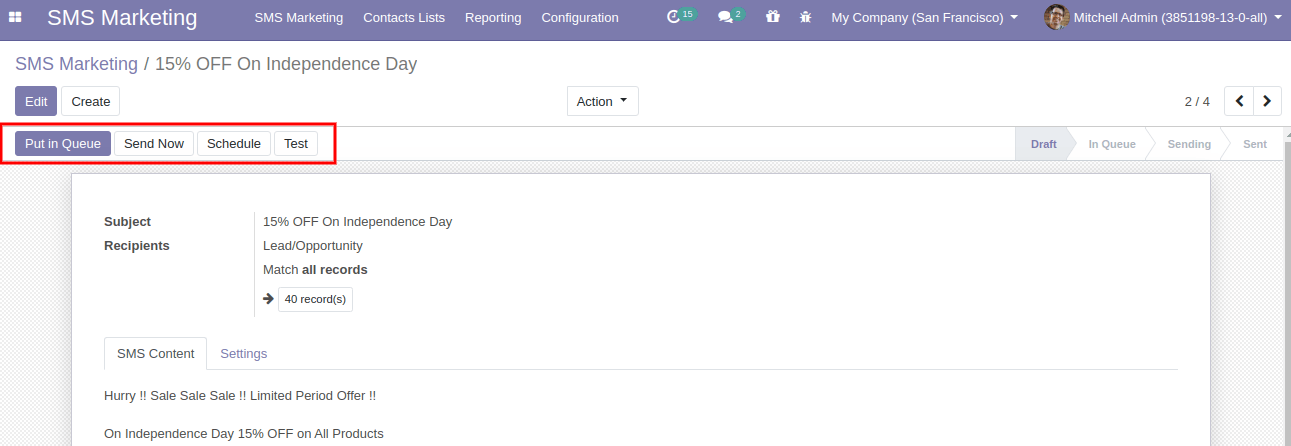The height and width of the screenshot is (446, 1291).
Task: Open the Action dropdown
Action: click(602, 101)
